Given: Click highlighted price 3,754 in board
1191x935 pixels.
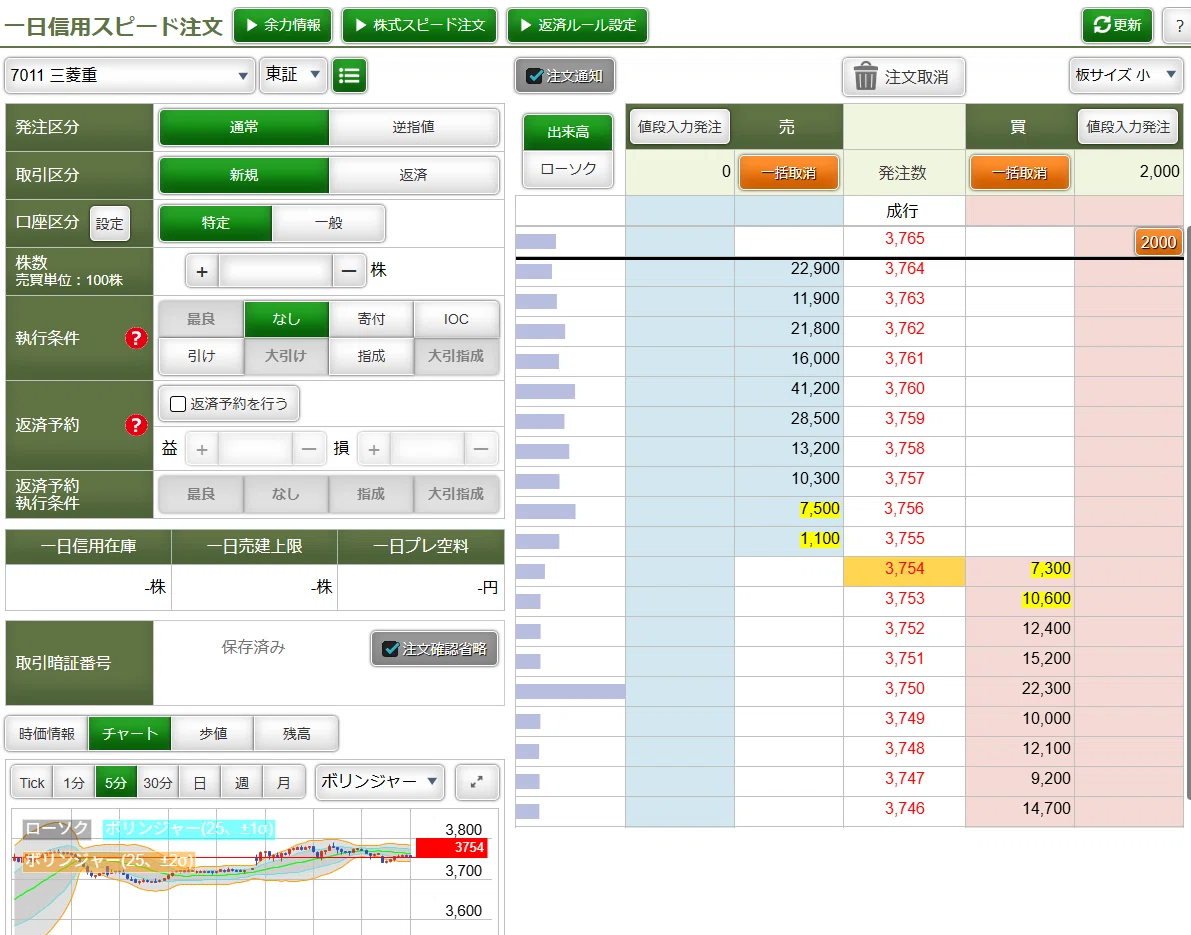Looking at the screenshot, I should click(x=904, y=569).
